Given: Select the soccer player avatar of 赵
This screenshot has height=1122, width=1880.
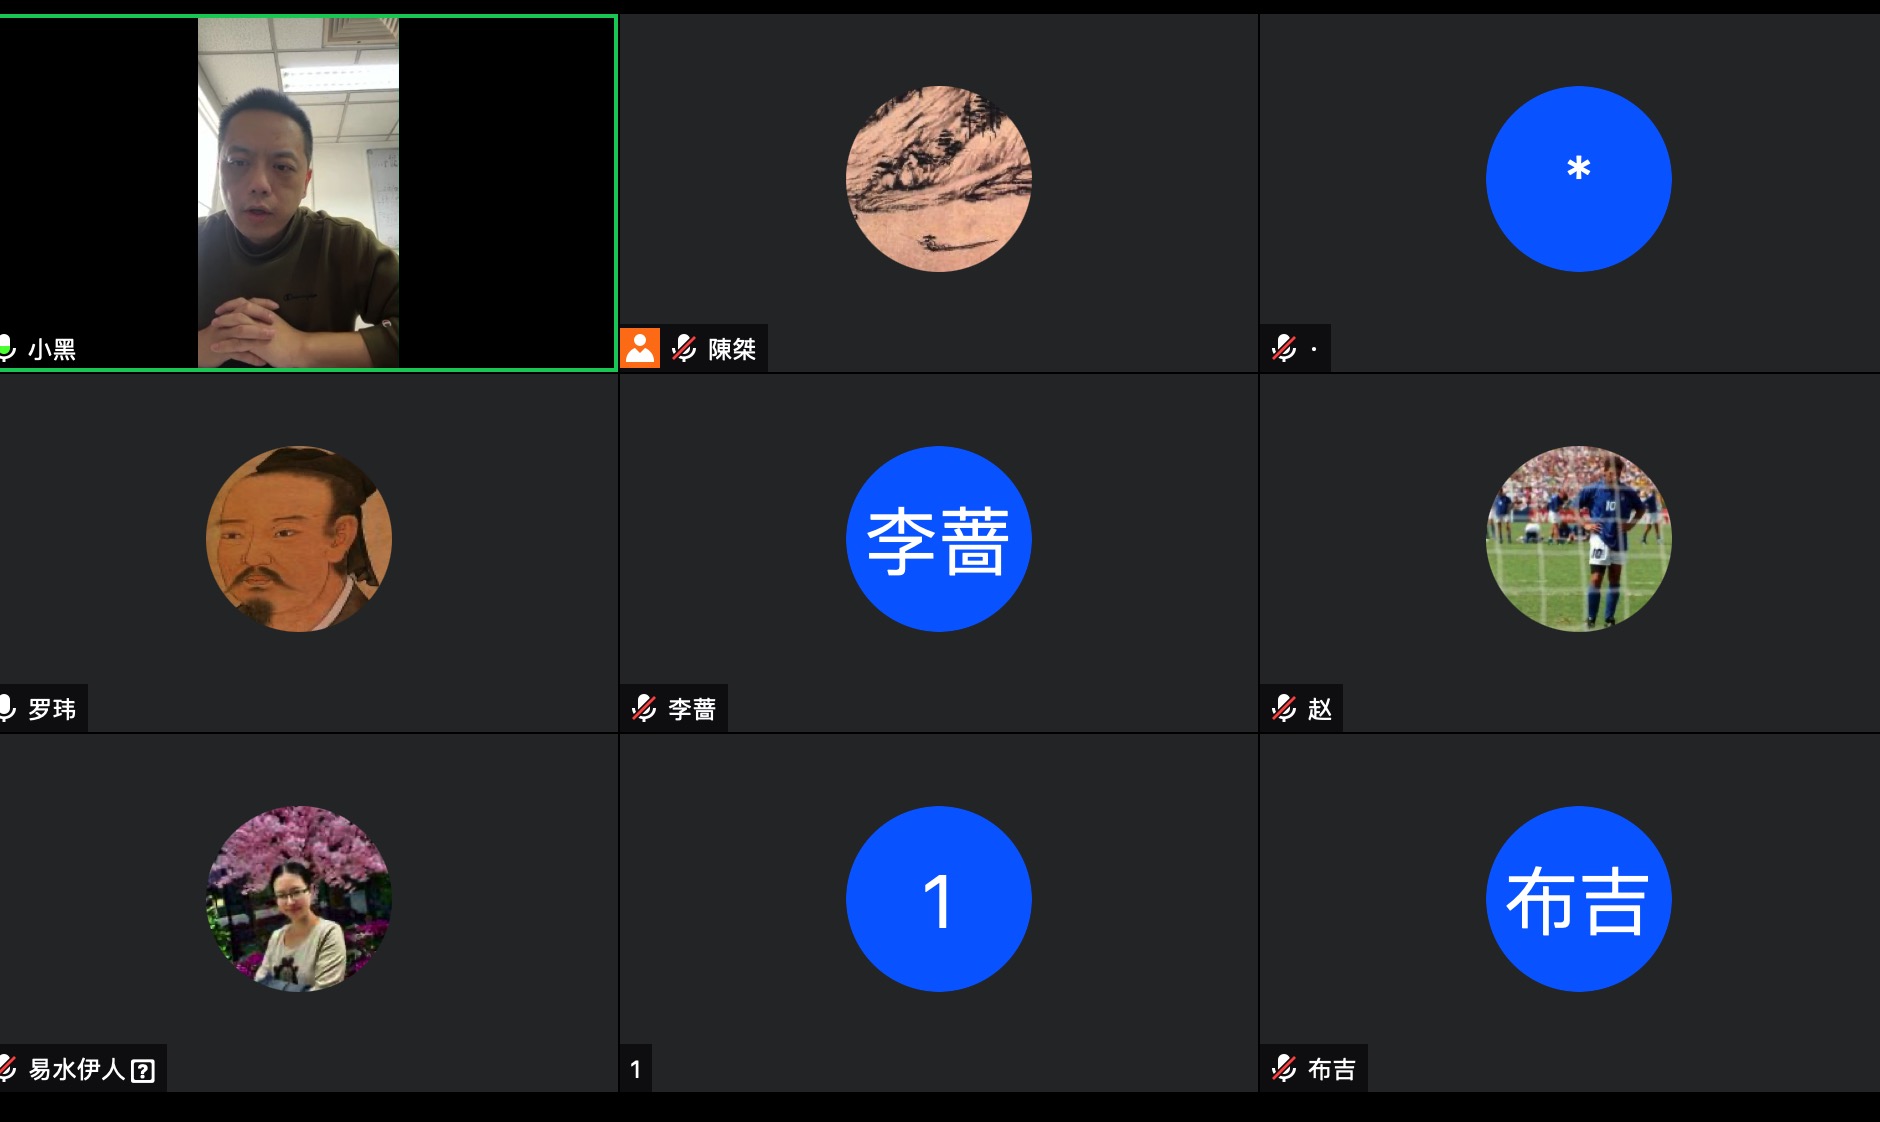Looking at the screenshot, I should [x=1578, y=539].
